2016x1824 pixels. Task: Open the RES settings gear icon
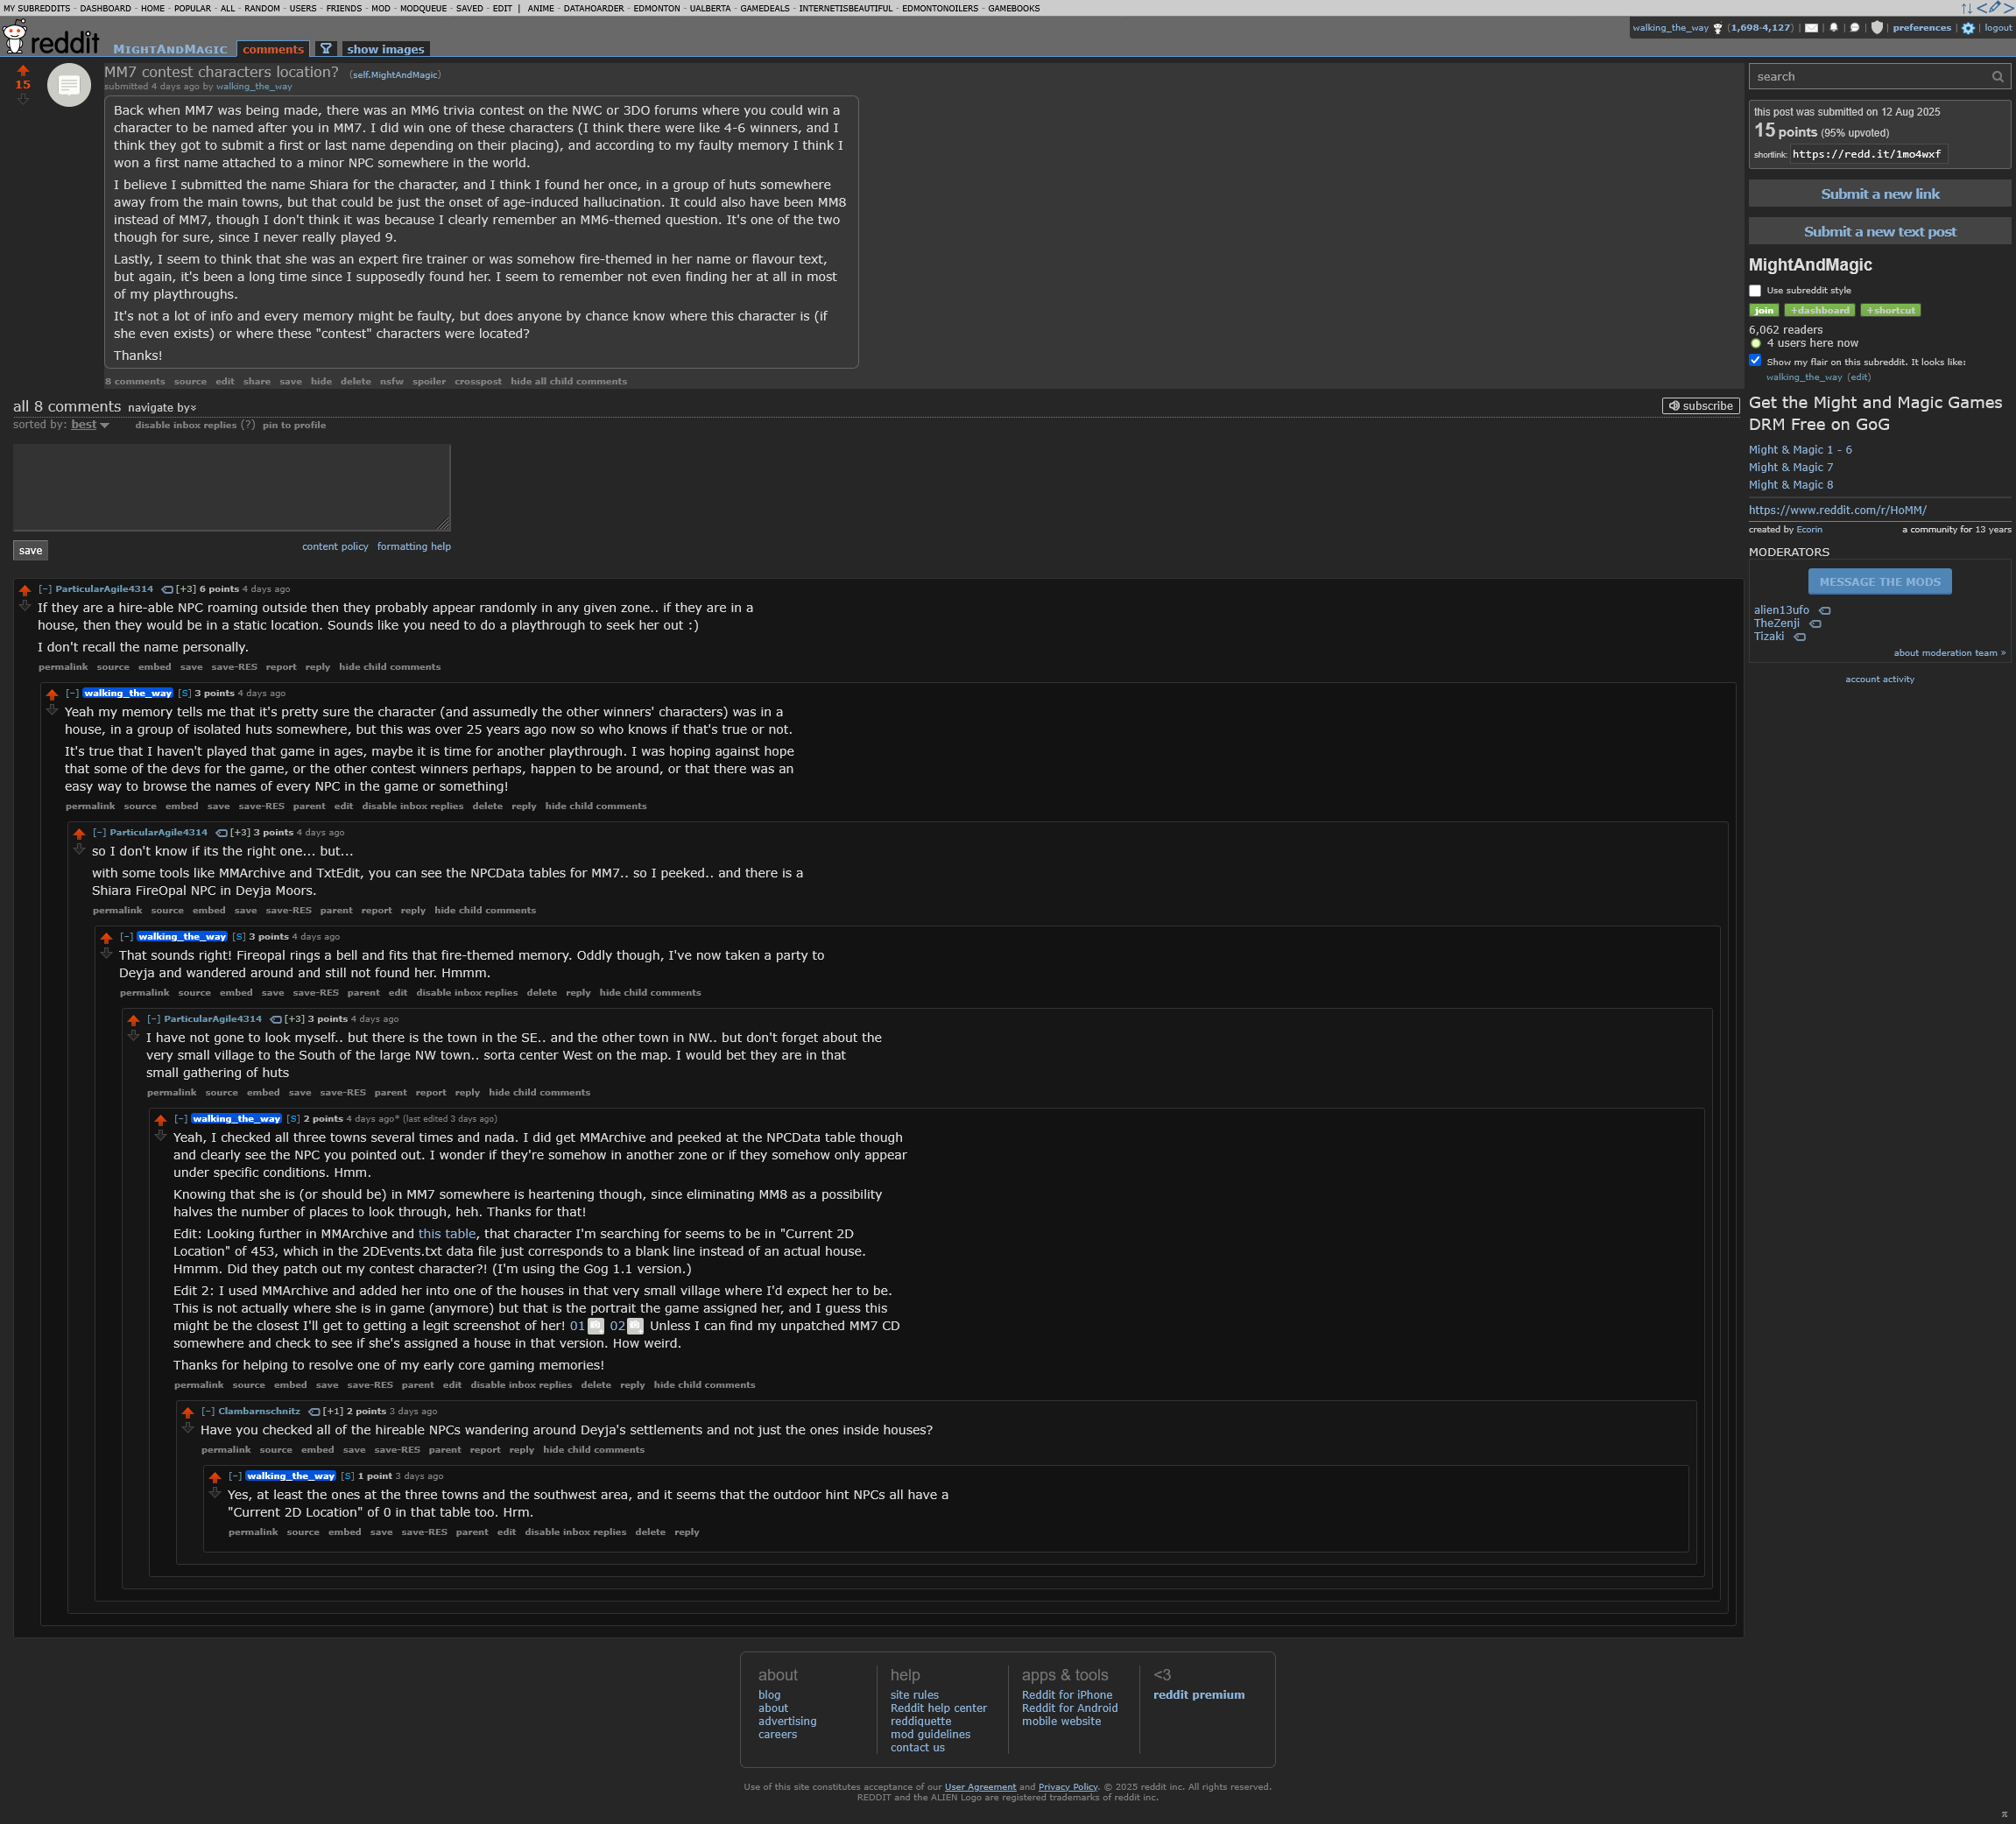(x=1967, y=28)
